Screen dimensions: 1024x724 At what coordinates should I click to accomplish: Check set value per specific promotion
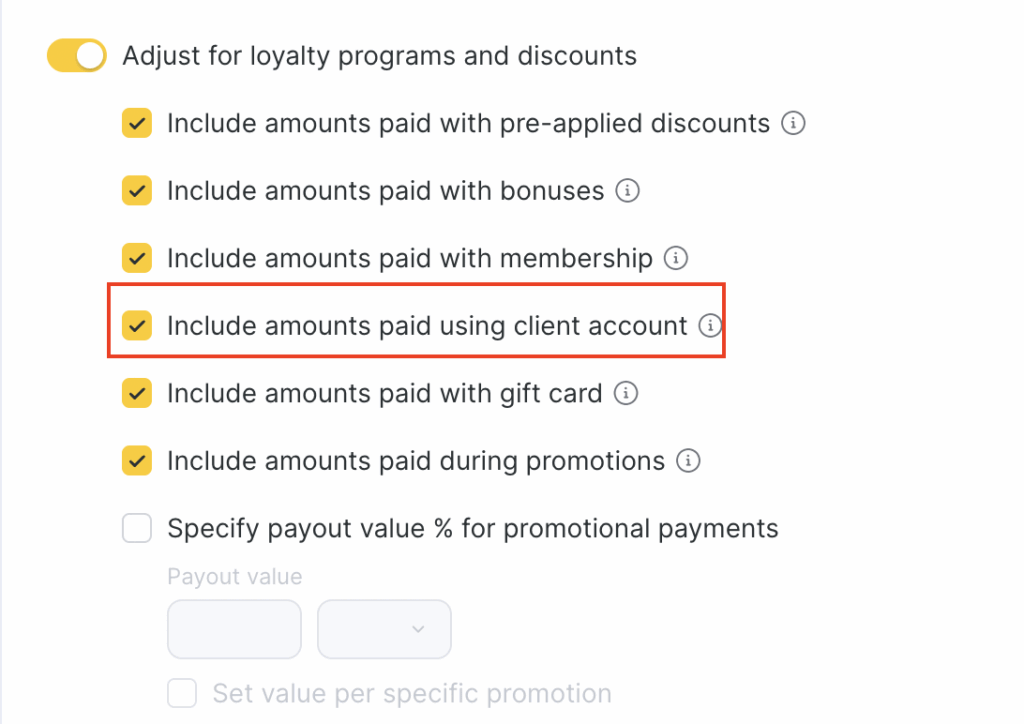tap(182, 693)
